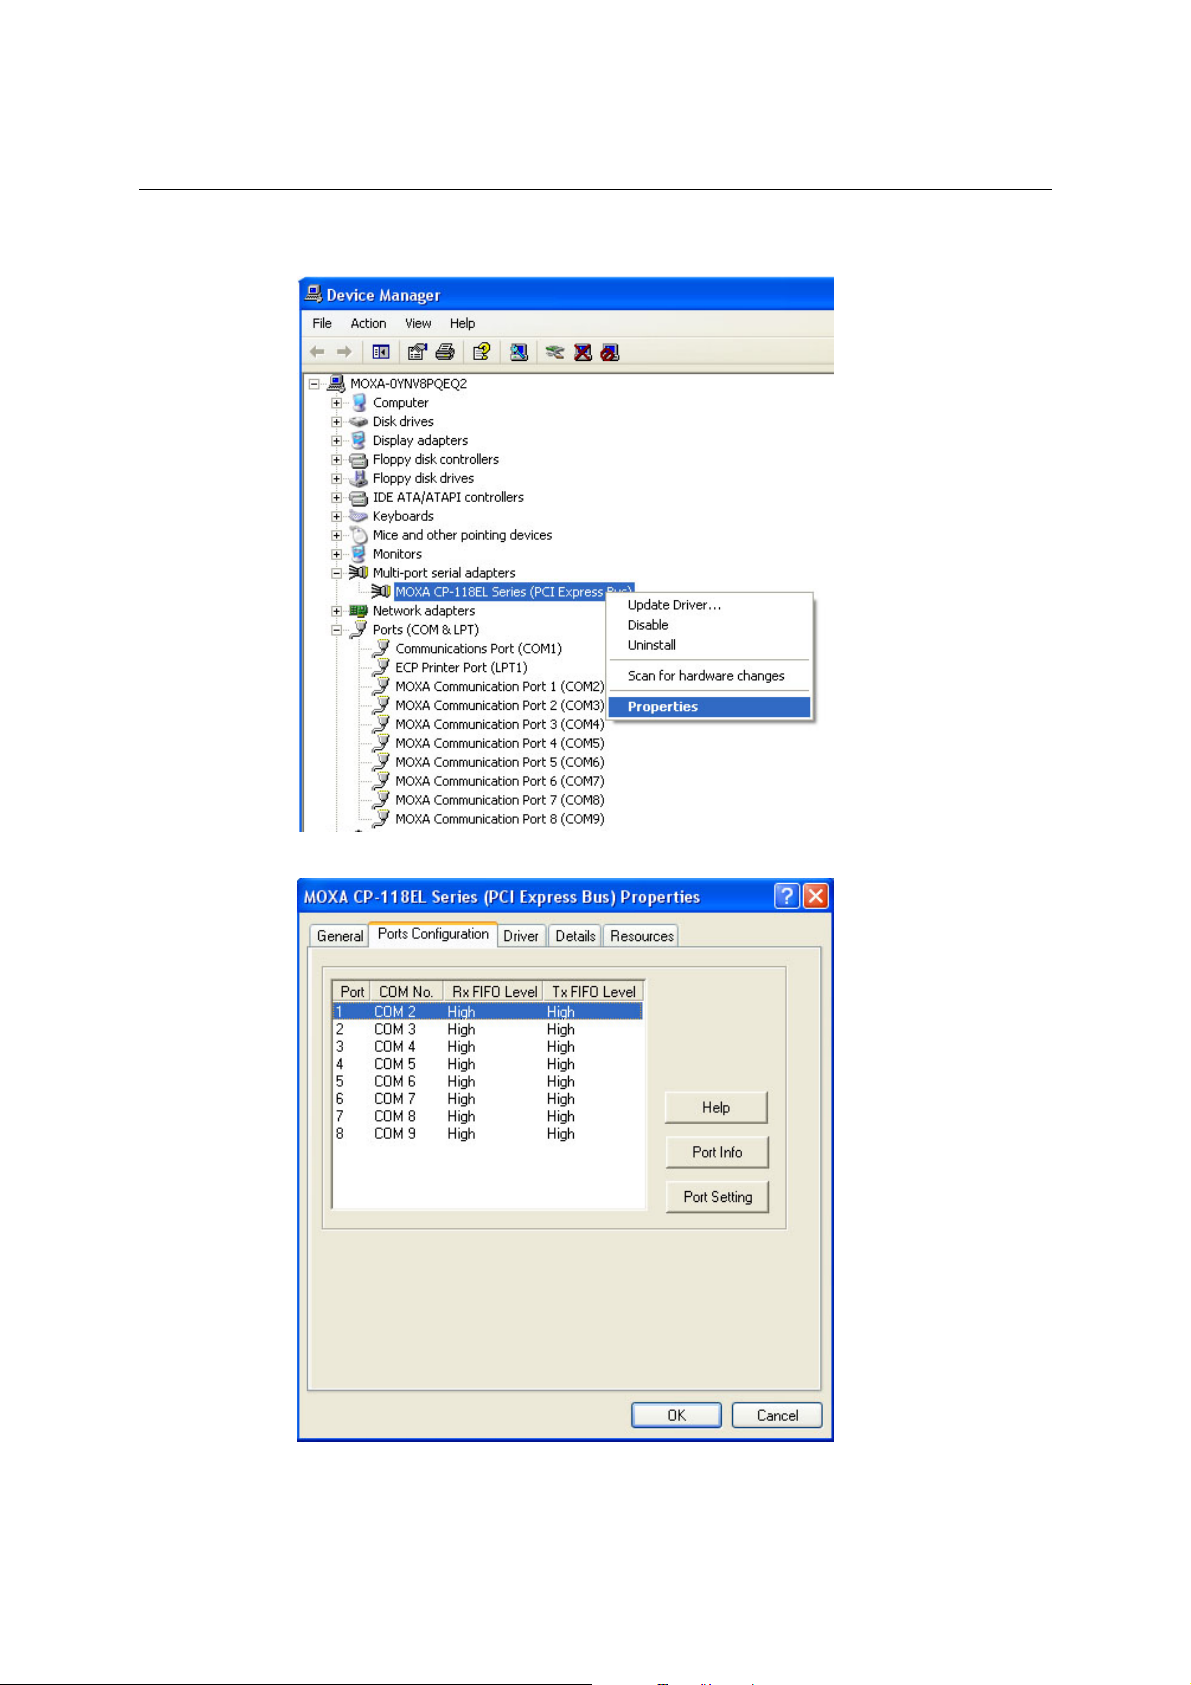Click the scan-for-hardware-changes toolbar icon

(518, 352)
